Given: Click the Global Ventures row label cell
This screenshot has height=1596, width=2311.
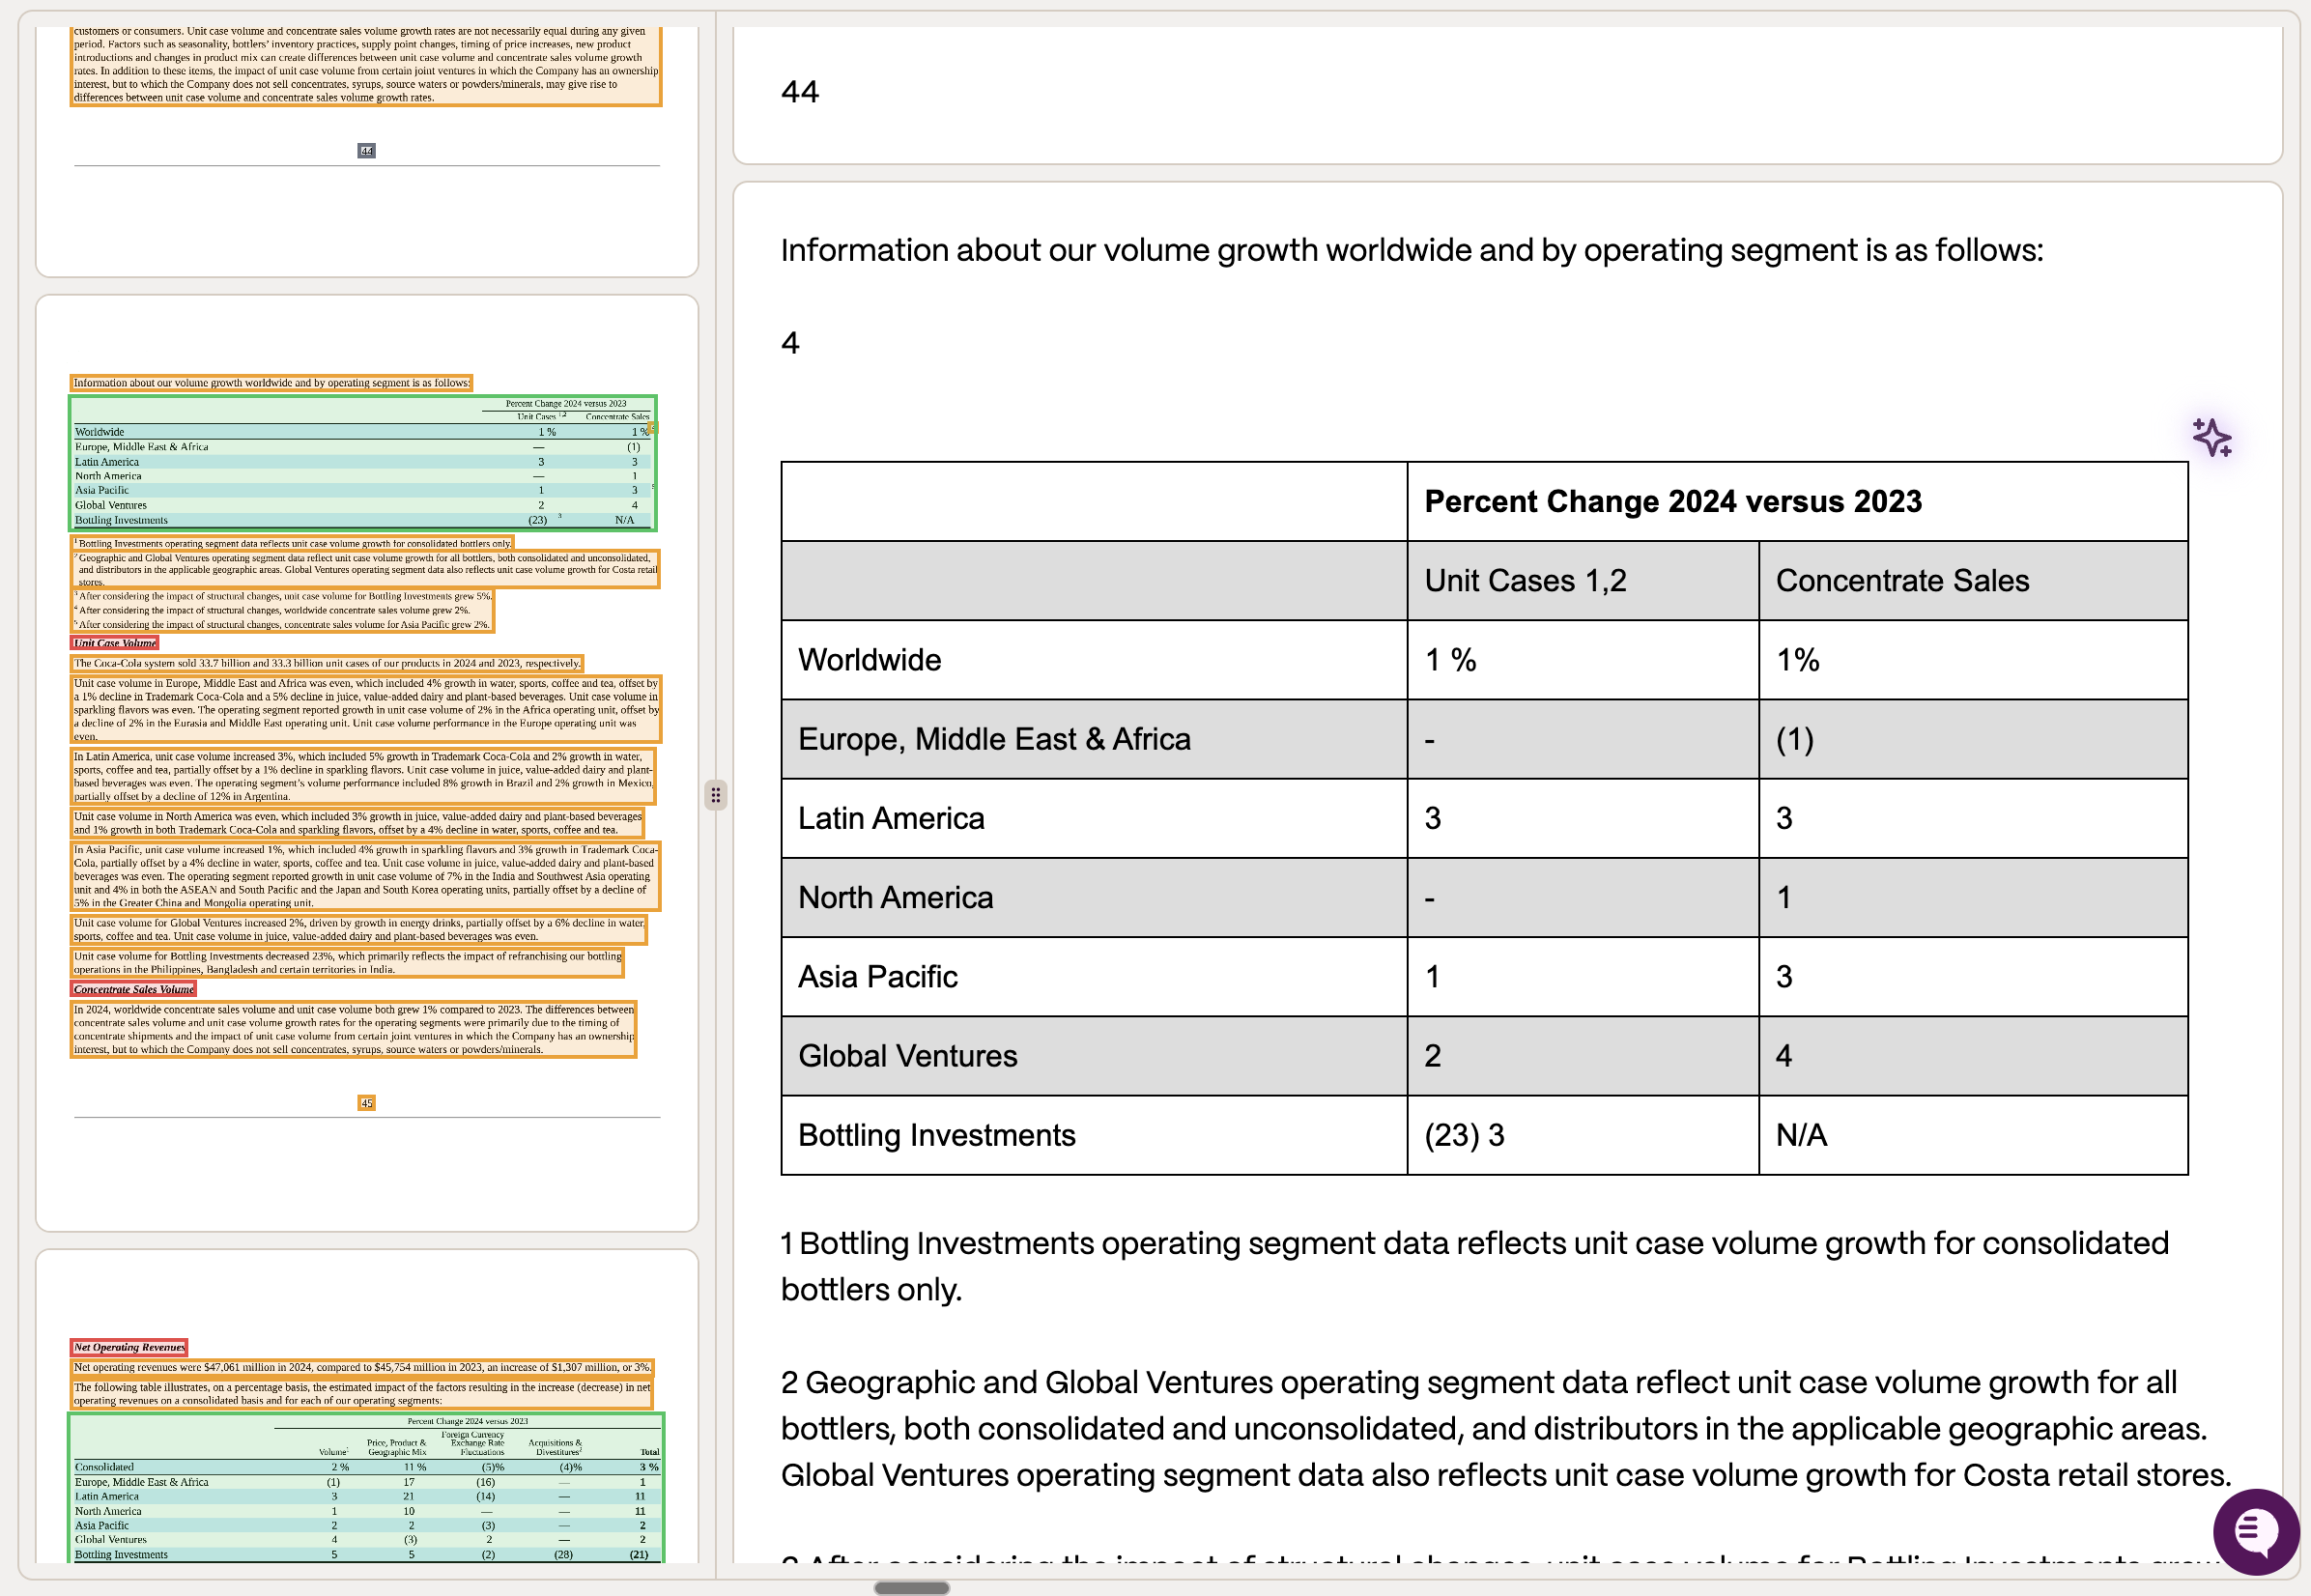Looking at the screenshot, I should [x=1094, y=1055].
